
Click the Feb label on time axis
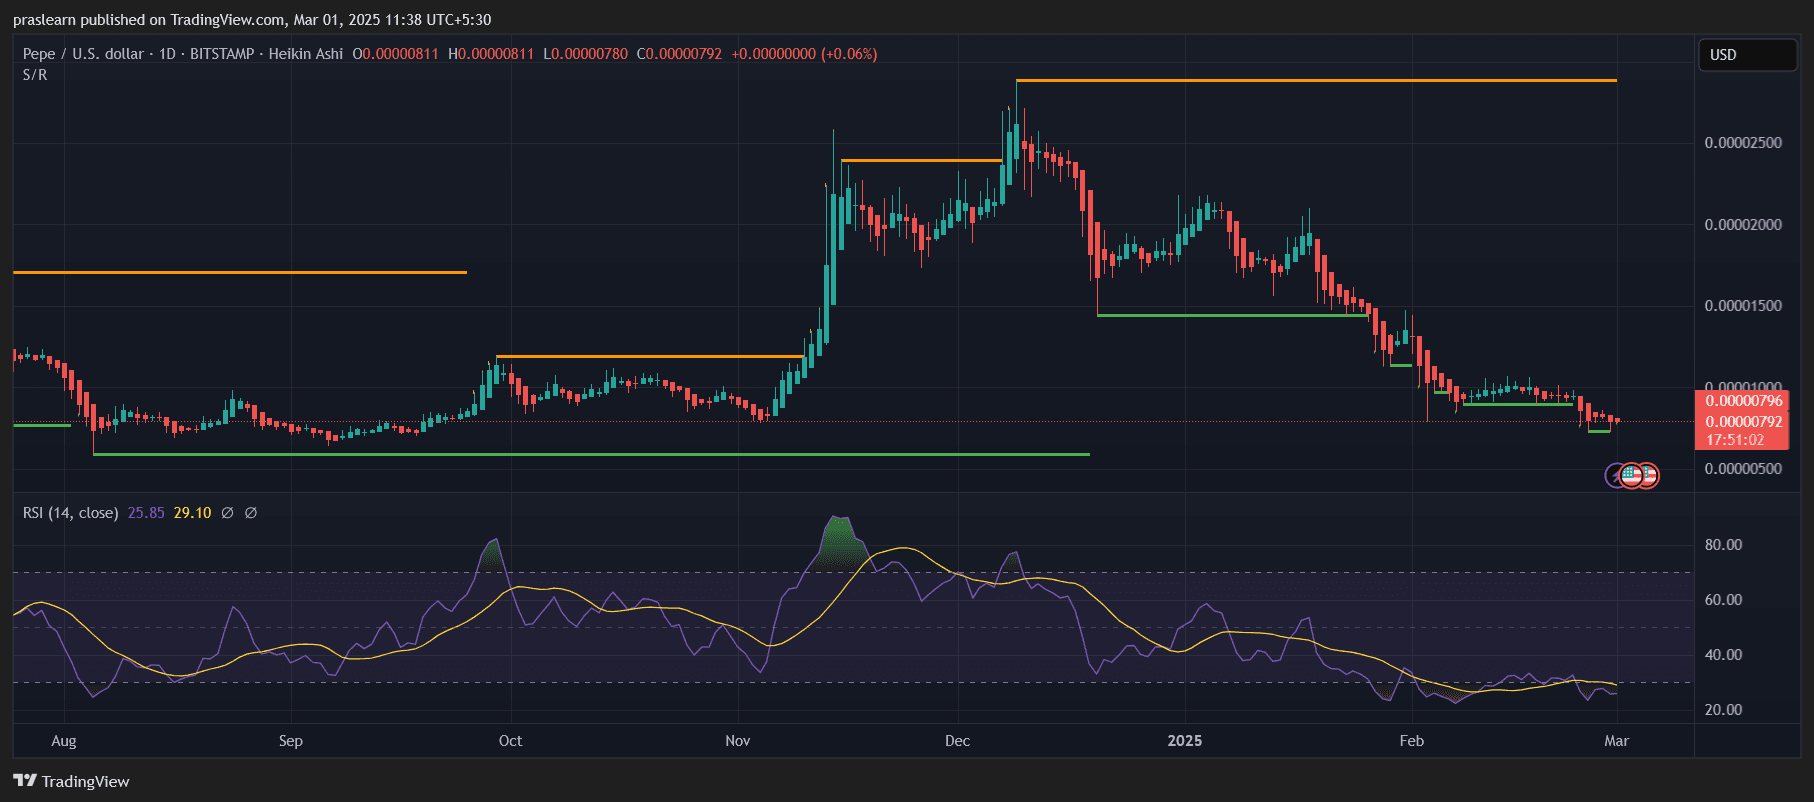pyautogui.click(x=1412, y=741)
